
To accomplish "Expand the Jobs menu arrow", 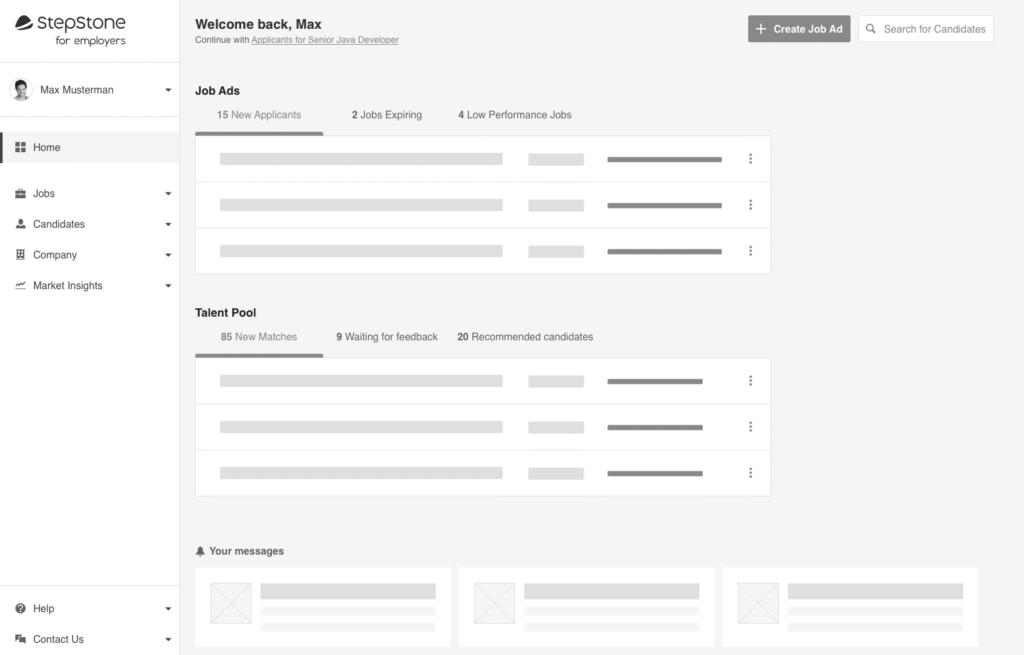I will pyautogui.click(x=168, y=194).
